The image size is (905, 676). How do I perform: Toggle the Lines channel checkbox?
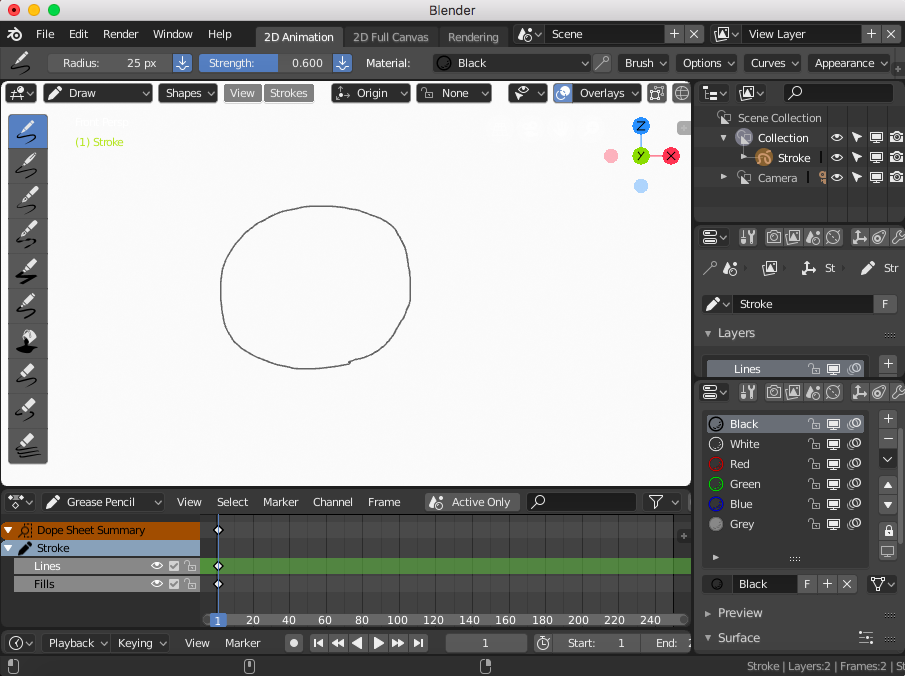click(x=174, y=566)
